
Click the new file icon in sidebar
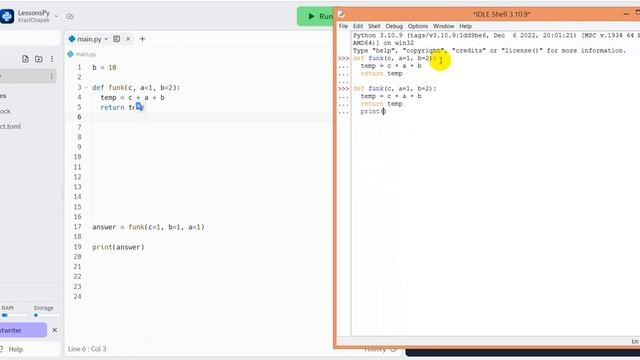[x=25, y=59]
